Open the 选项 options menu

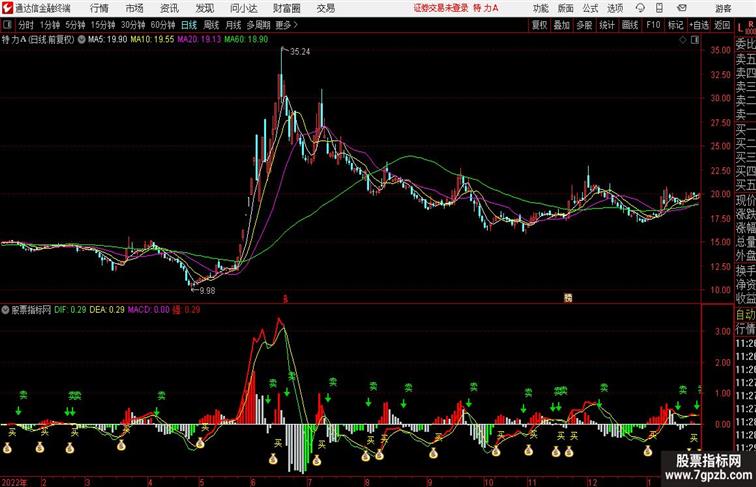click(615, 8)
